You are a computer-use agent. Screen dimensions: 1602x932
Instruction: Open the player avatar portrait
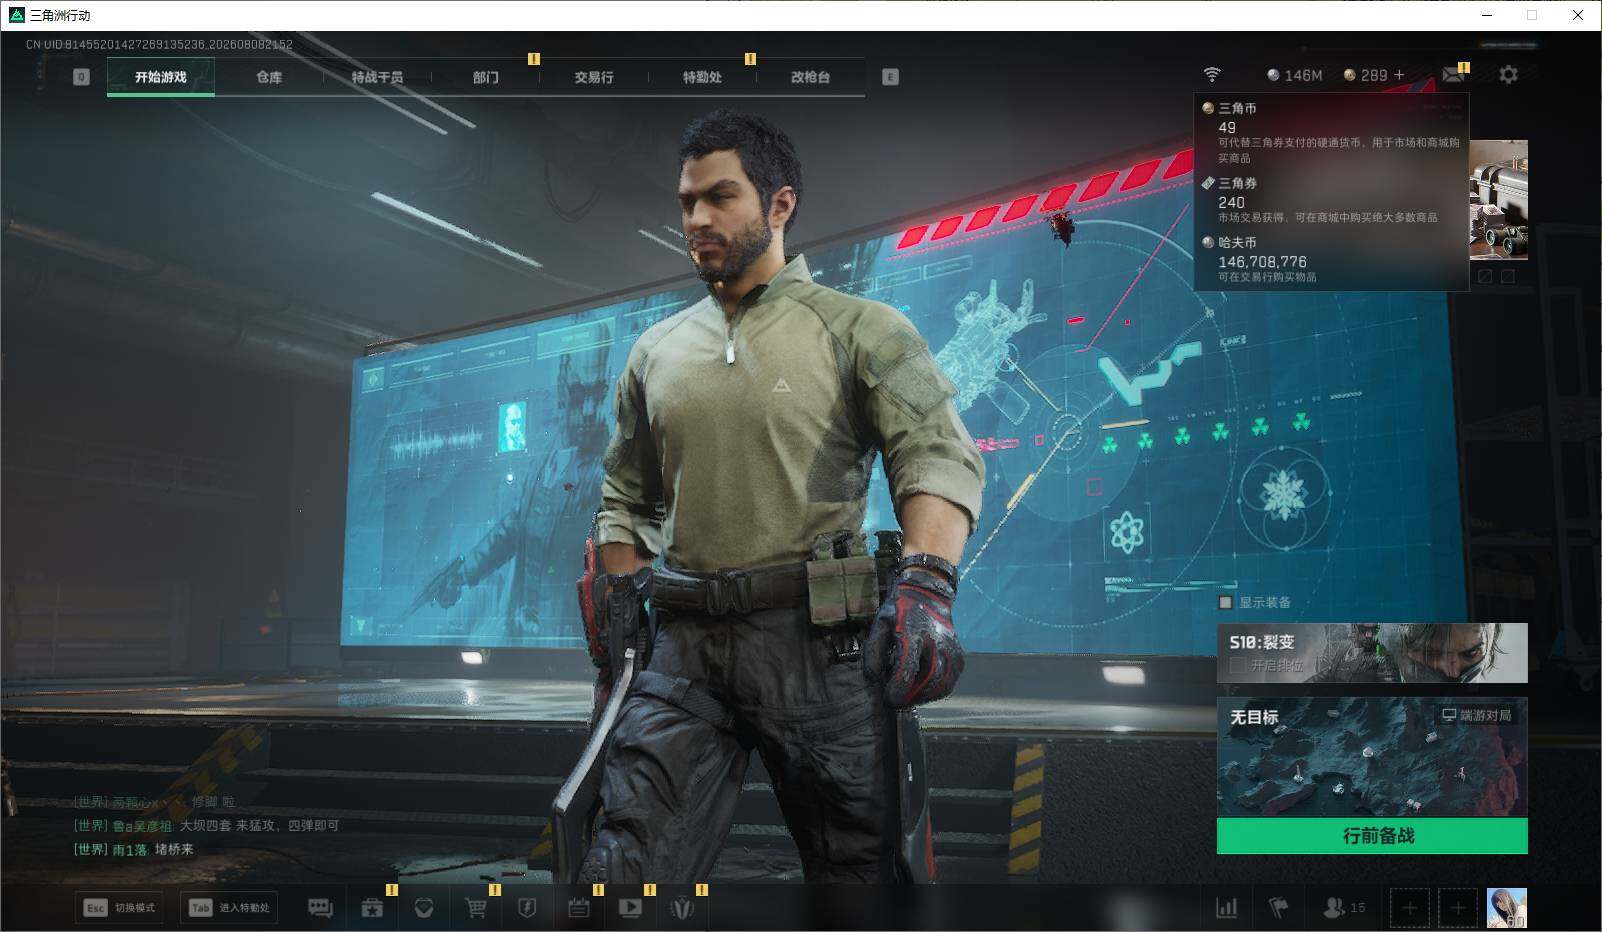click(1507, 908)
